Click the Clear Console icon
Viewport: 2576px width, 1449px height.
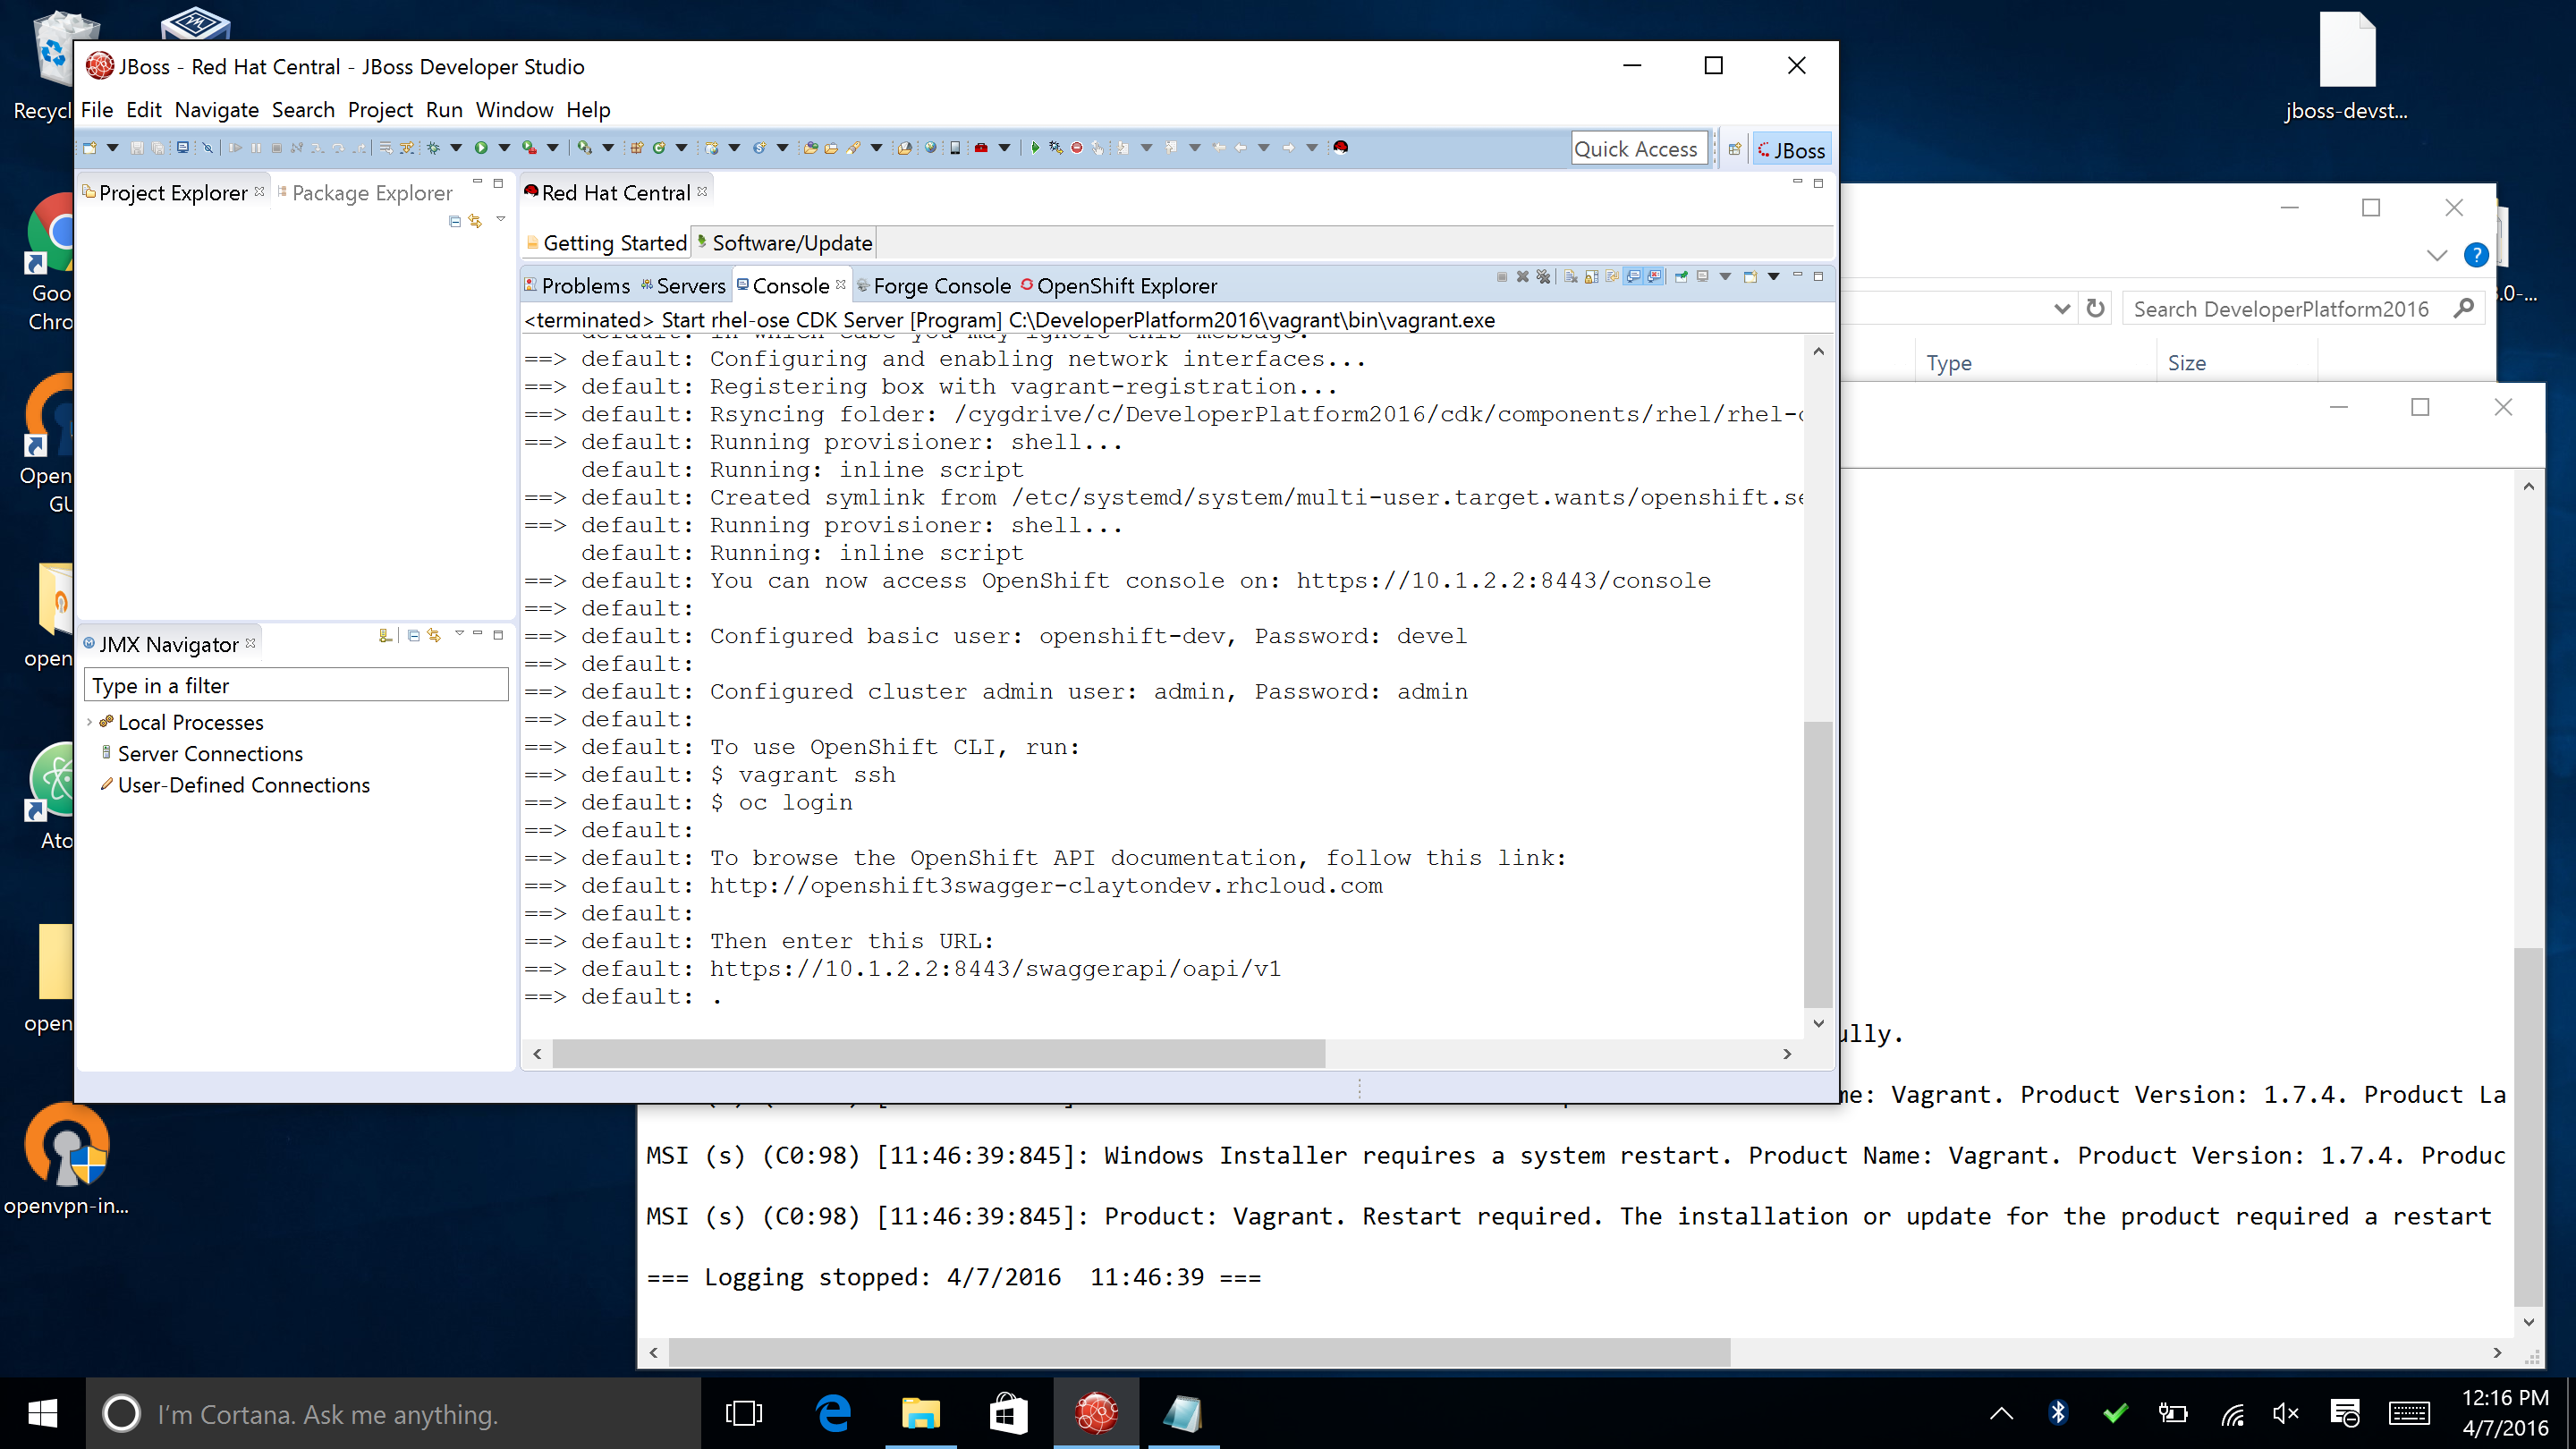click(1571, 277)
